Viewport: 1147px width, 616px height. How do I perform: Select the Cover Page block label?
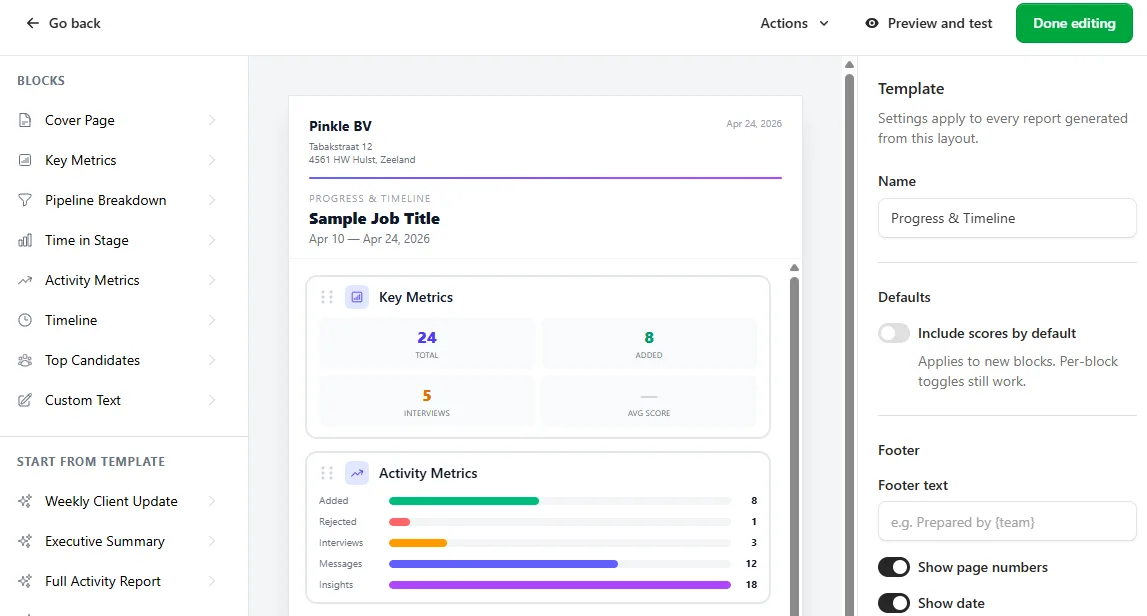80,120
